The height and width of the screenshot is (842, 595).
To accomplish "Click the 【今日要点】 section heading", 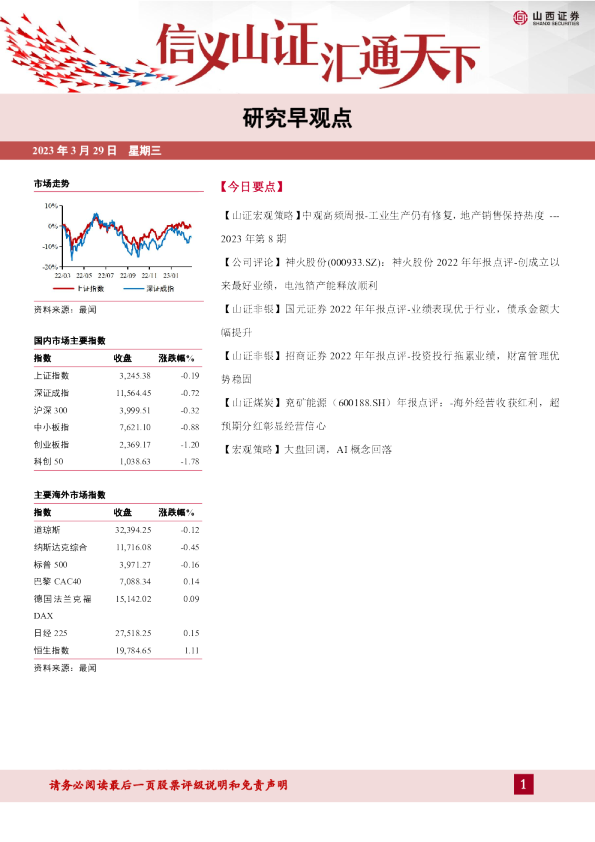I will (x=251, y=187).
